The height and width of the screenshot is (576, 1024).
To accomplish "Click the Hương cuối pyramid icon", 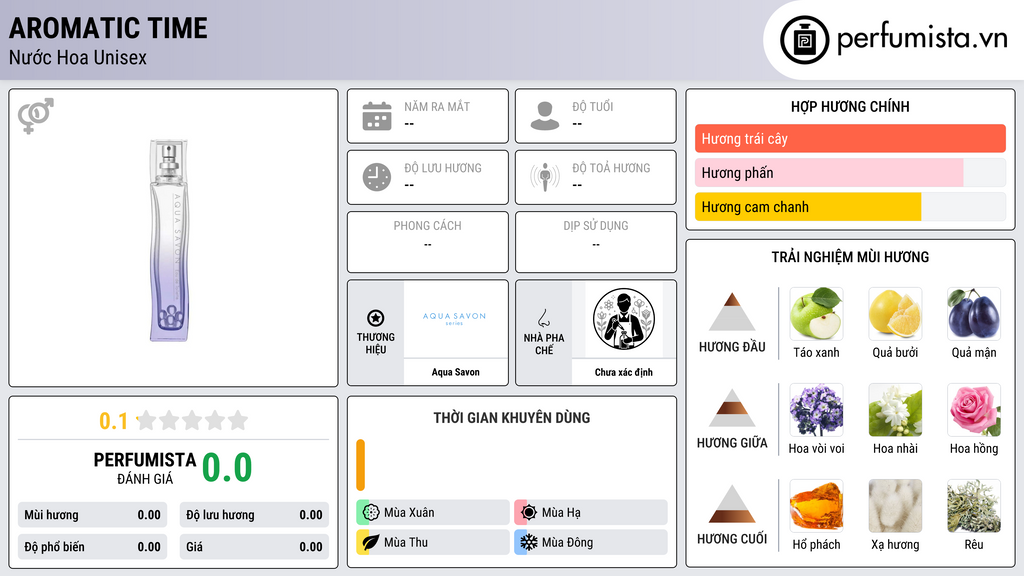I will tap(732, 504).
